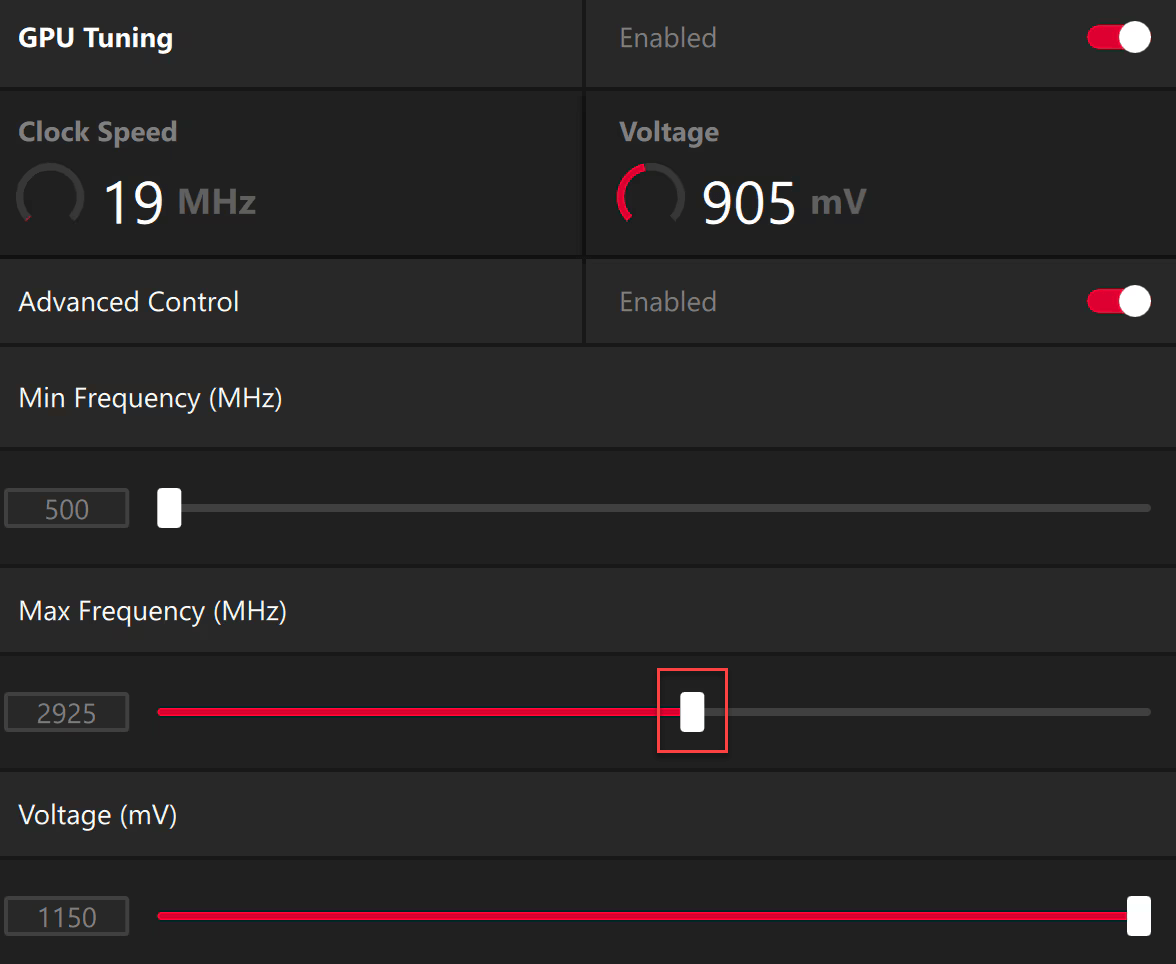Click Enabled text beside Advanced Control

point(668,302)
